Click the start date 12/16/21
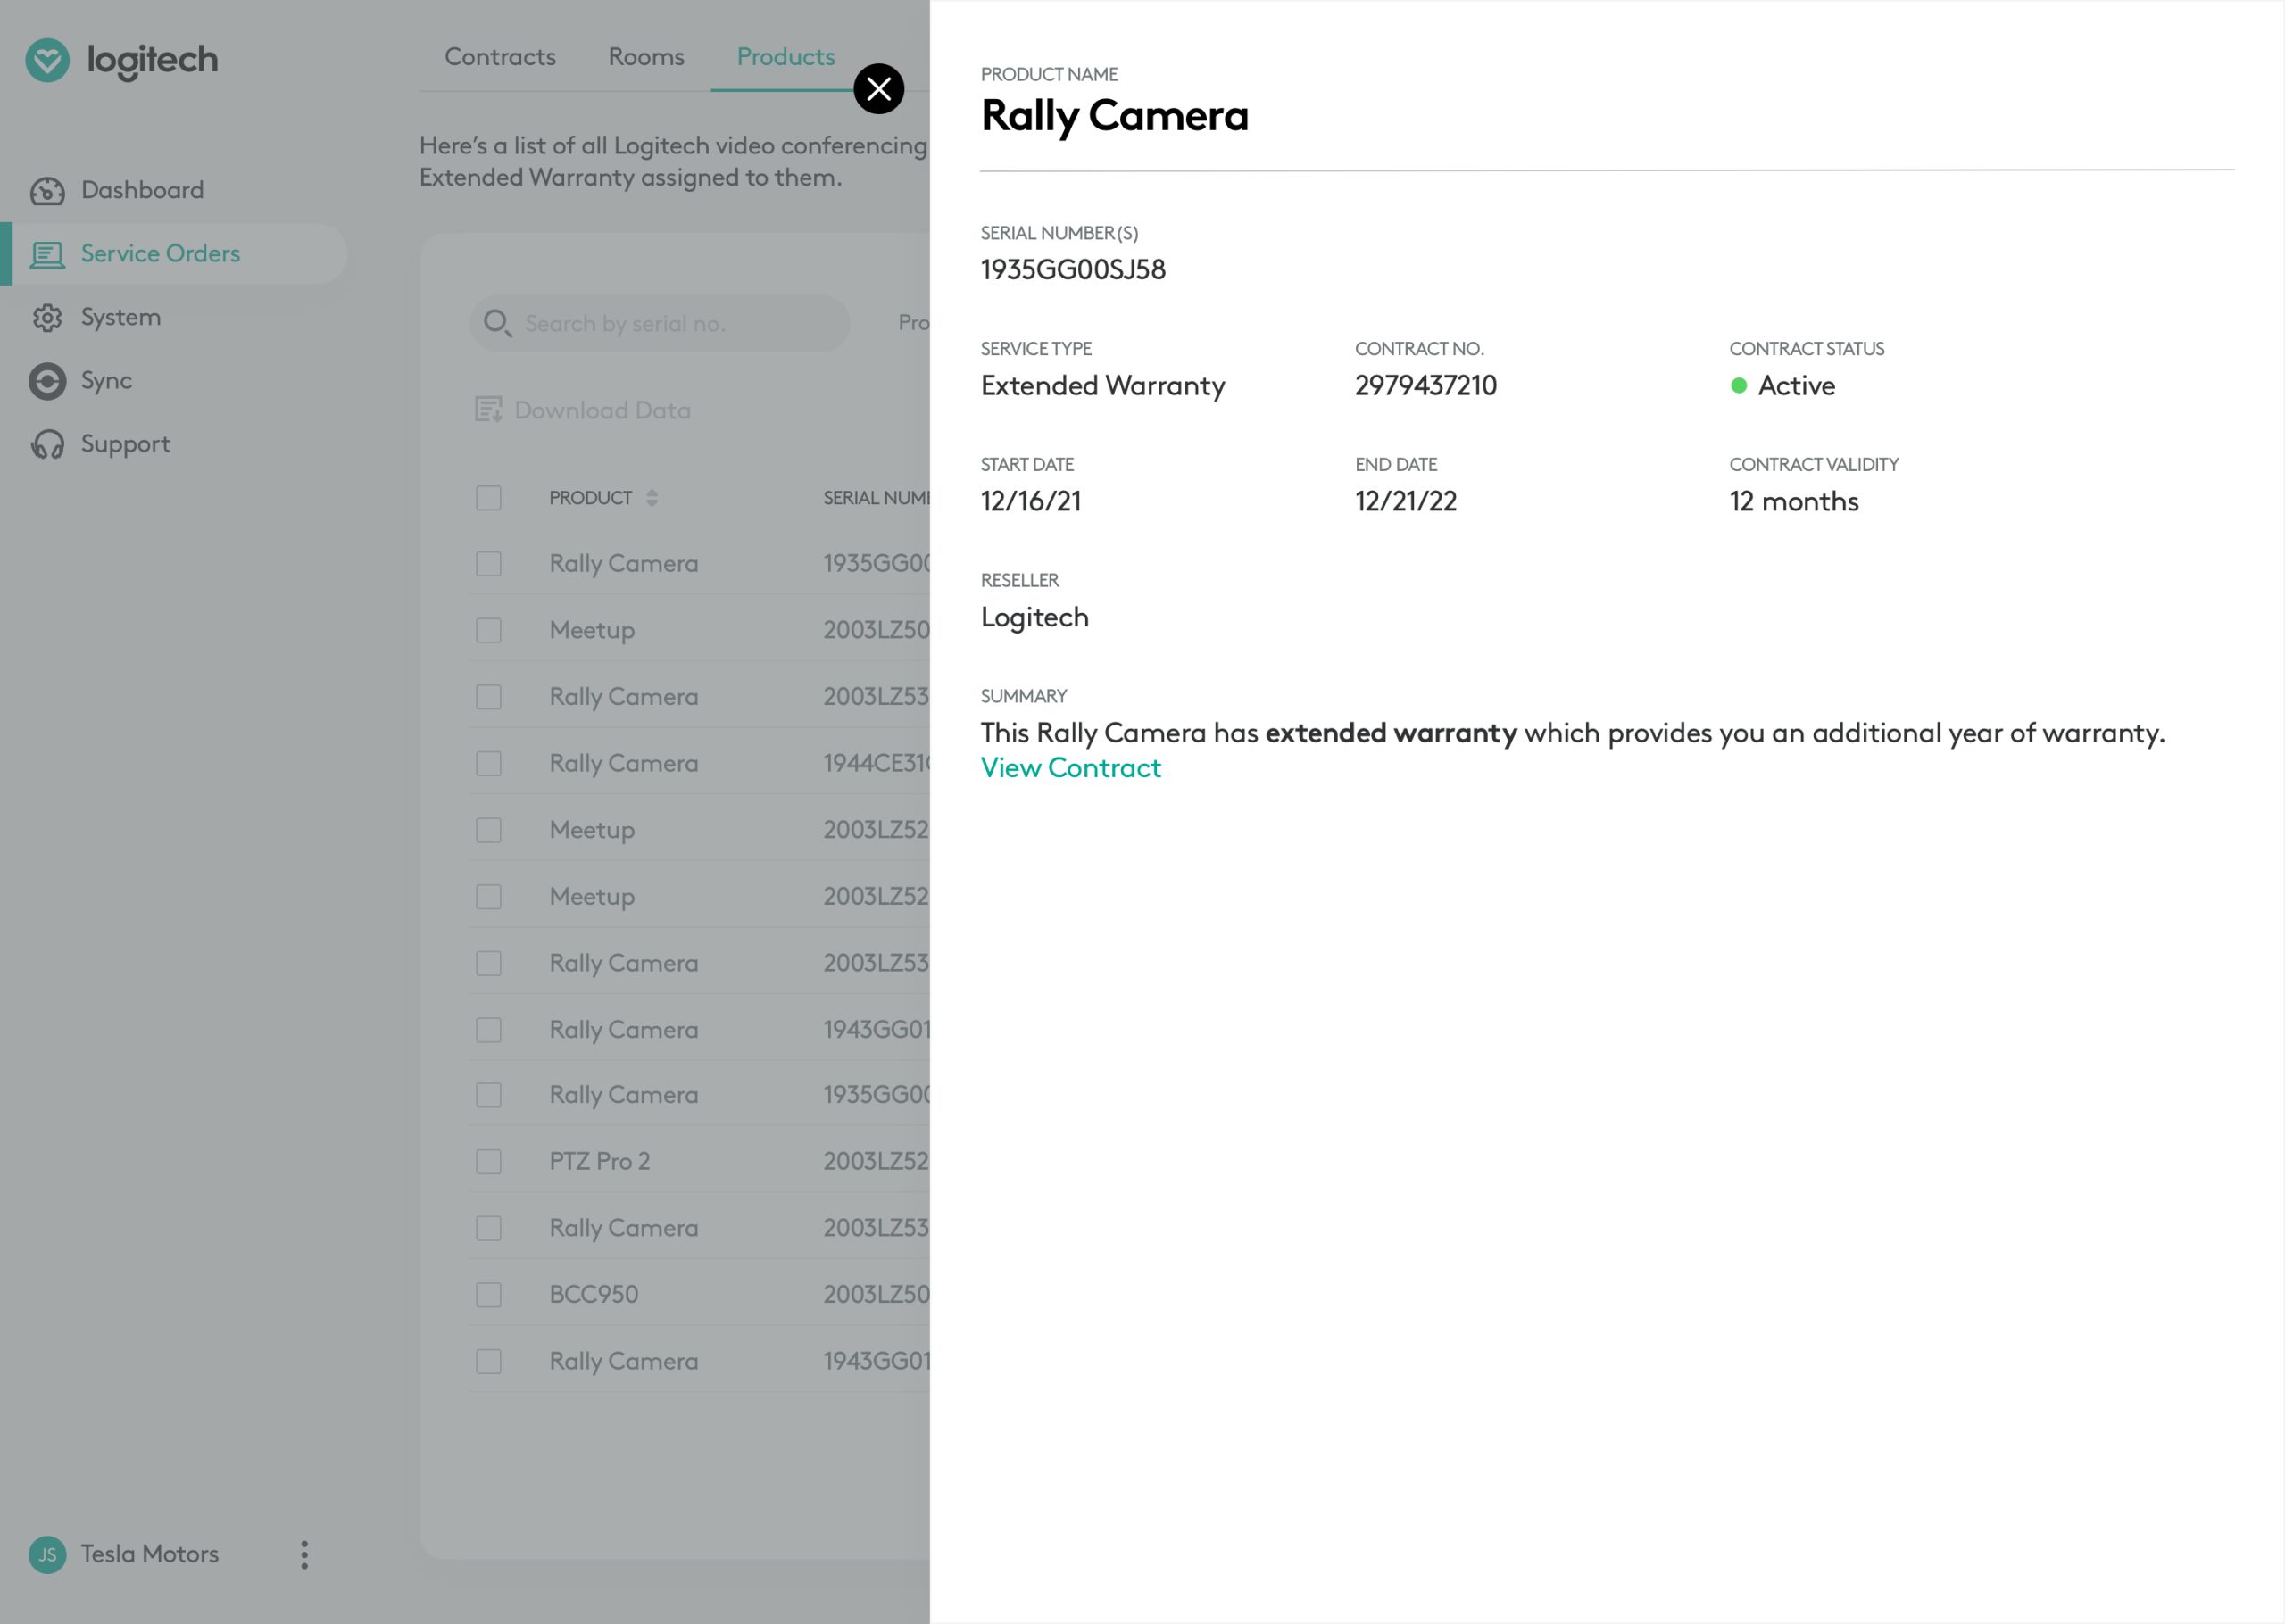The image size is (2285, 1624). tap(1030, 502)
